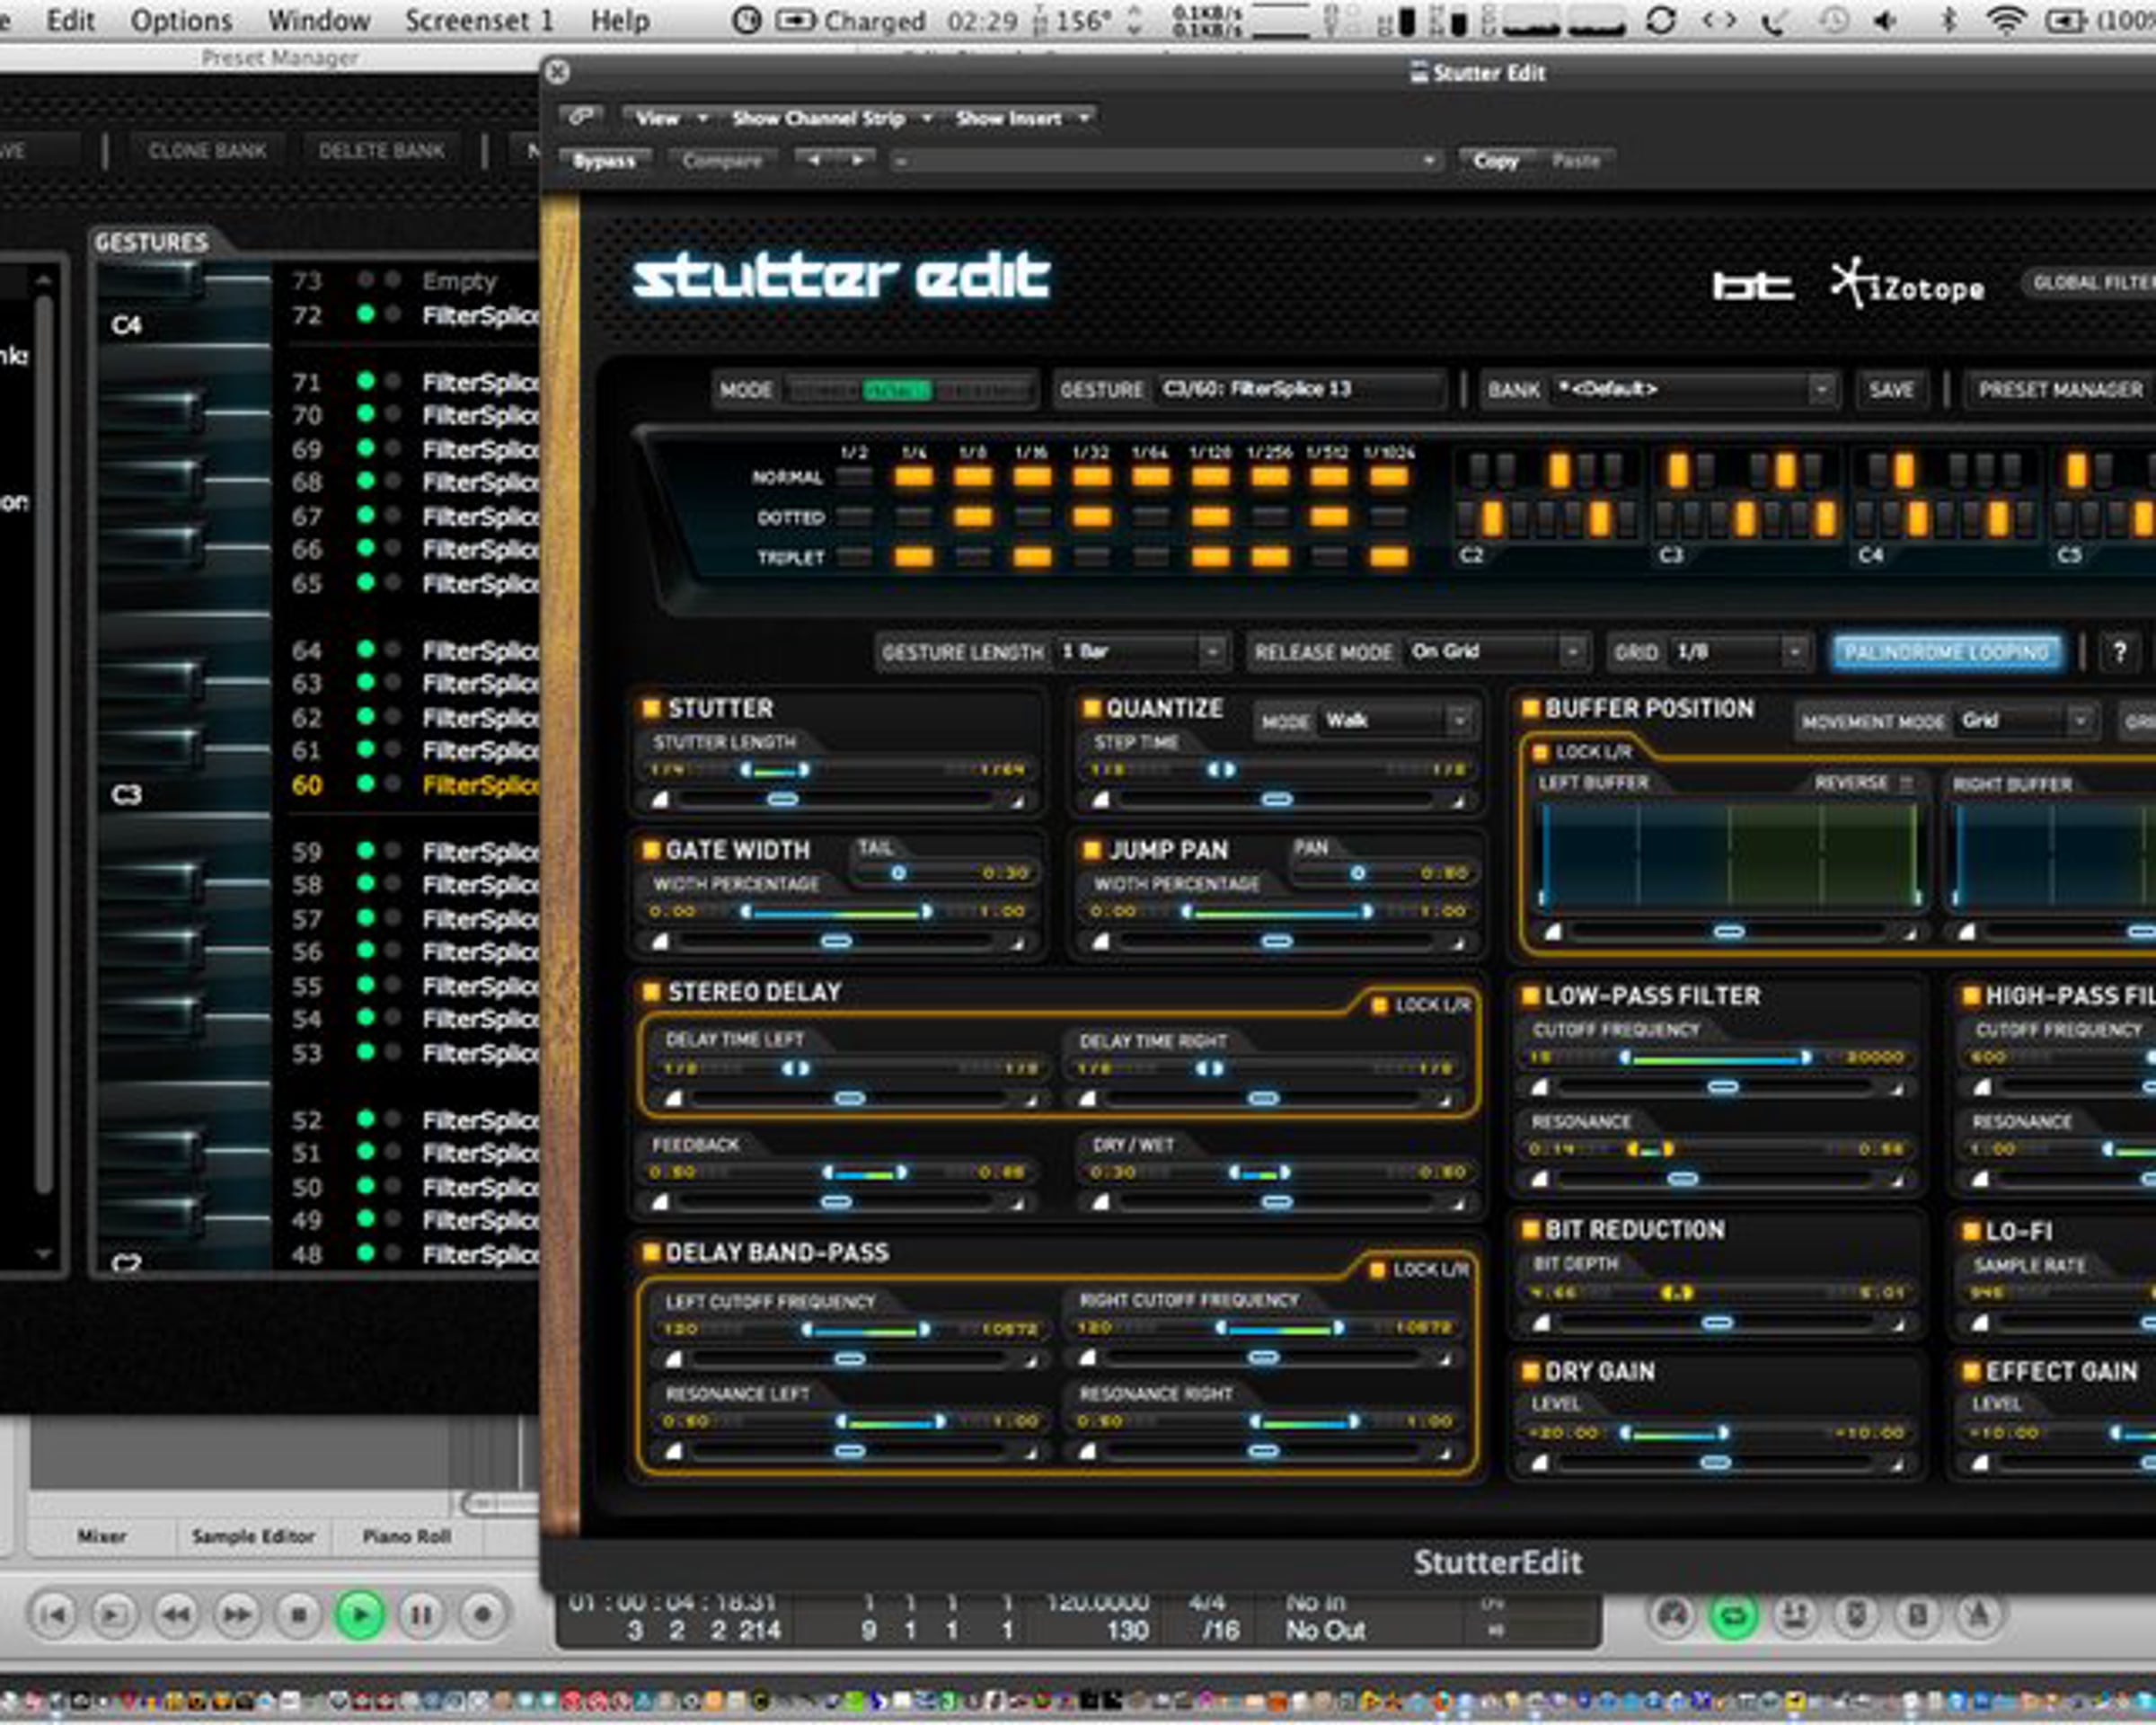Click the volume speaker icon in the menu bar
This screenshot has width=2156, height=1725.
click(x=1886, y=20)
